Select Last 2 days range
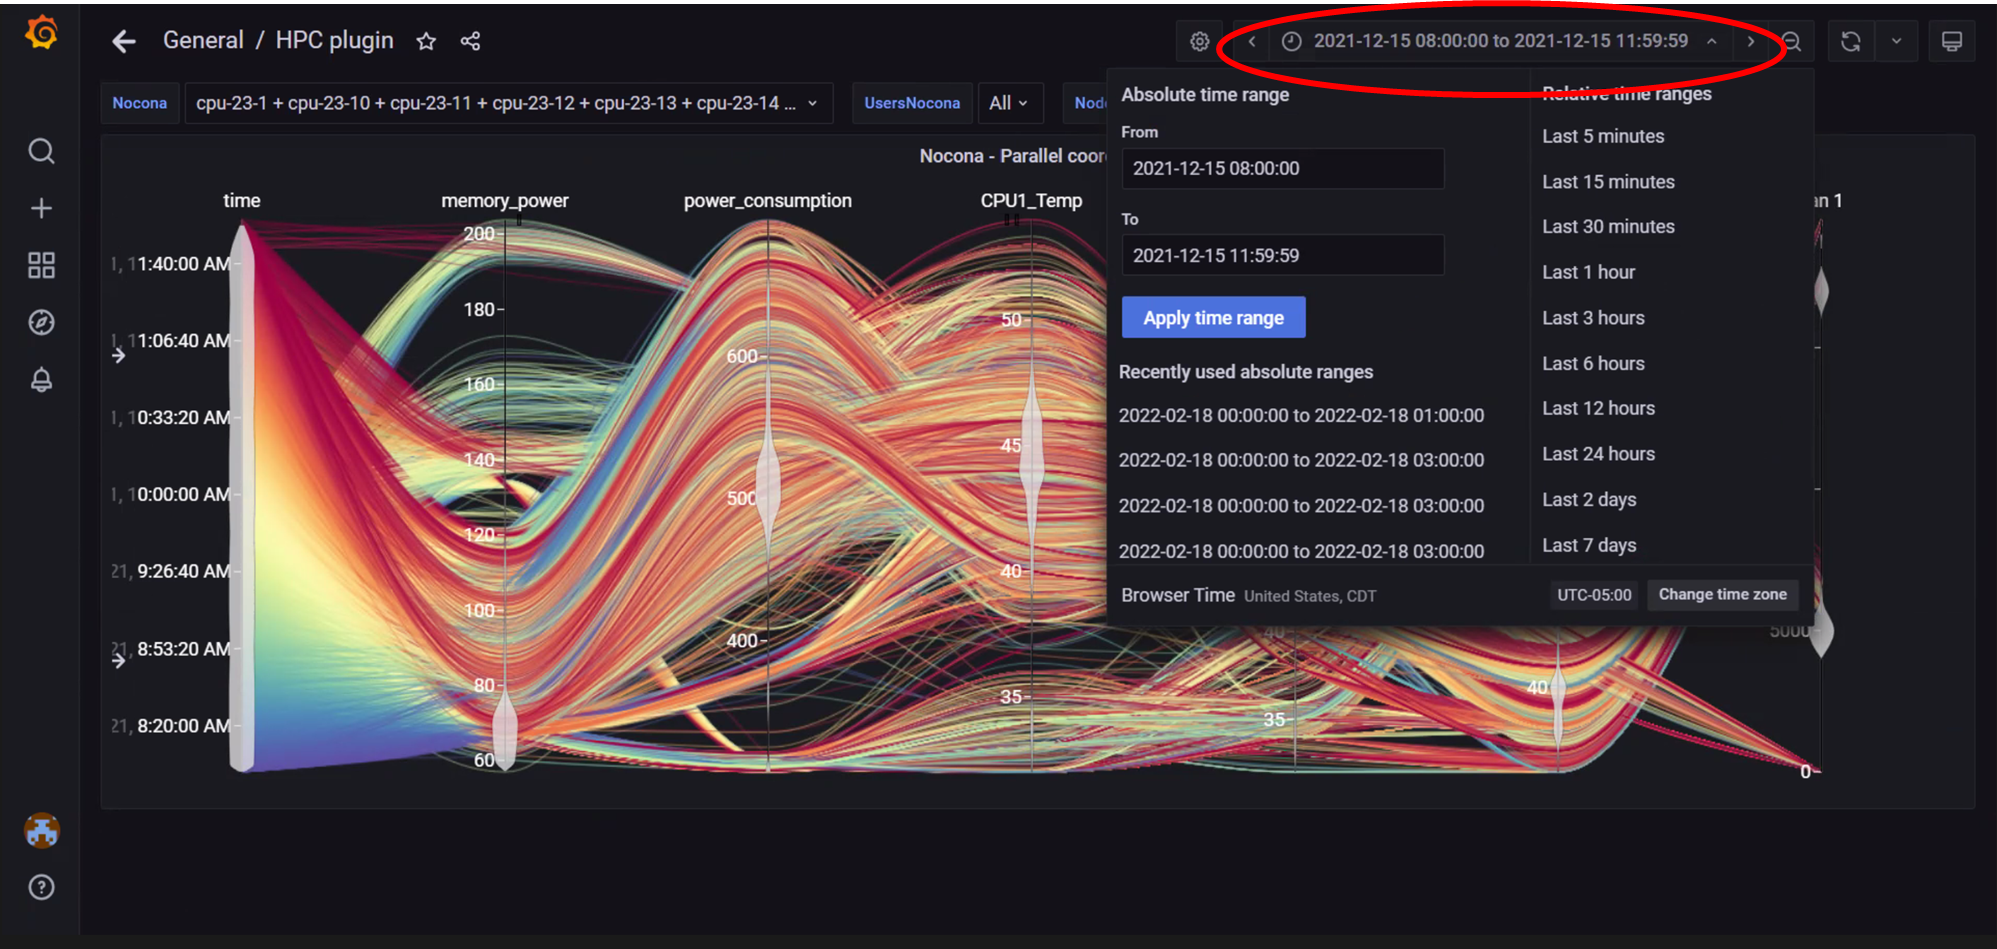Image resolution: width=1997 pixels, height=949 pixels. point(1588,499)
